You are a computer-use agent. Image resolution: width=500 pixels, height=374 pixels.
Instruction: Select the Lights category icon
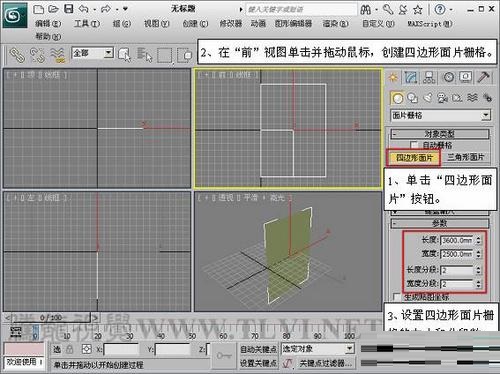click(428, 98)
